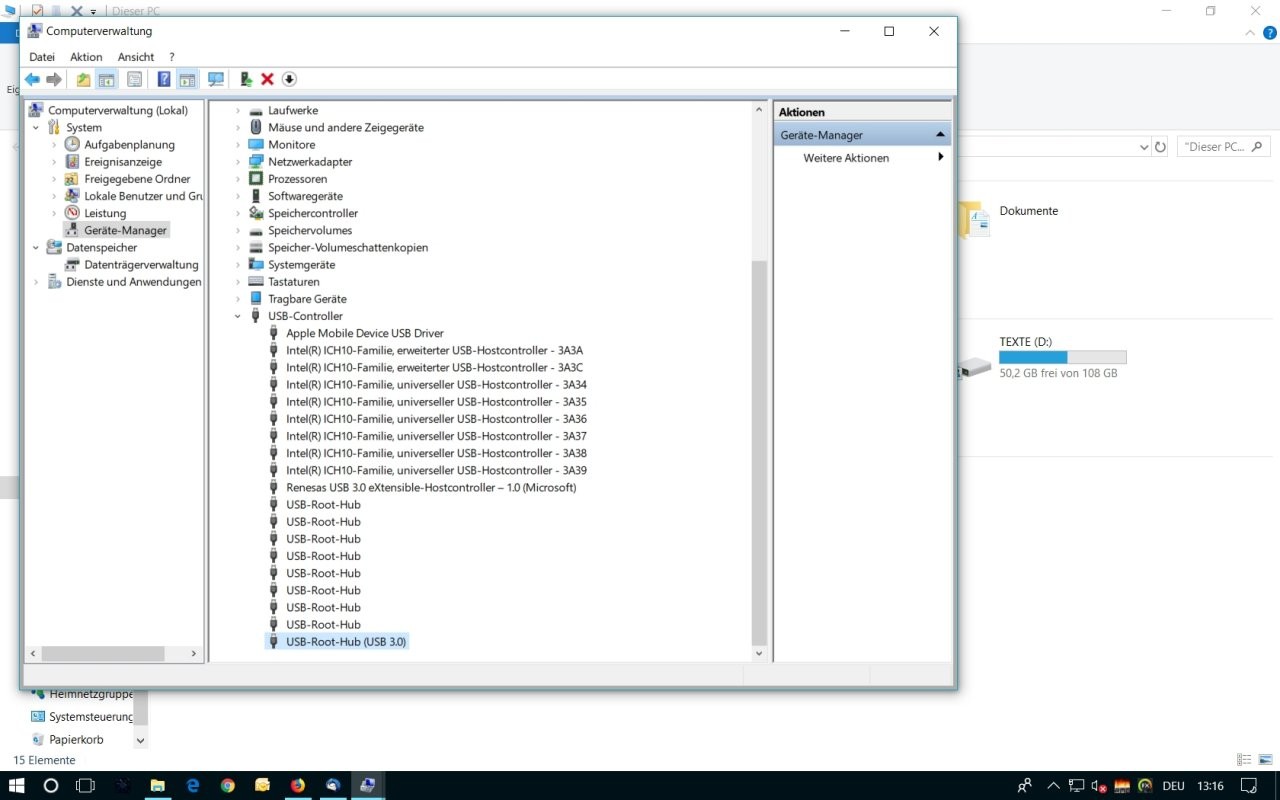Open Papierkorb in Explorer navigation pane
This screenshot has height=800, width=1280.
(x=76, y=739)
